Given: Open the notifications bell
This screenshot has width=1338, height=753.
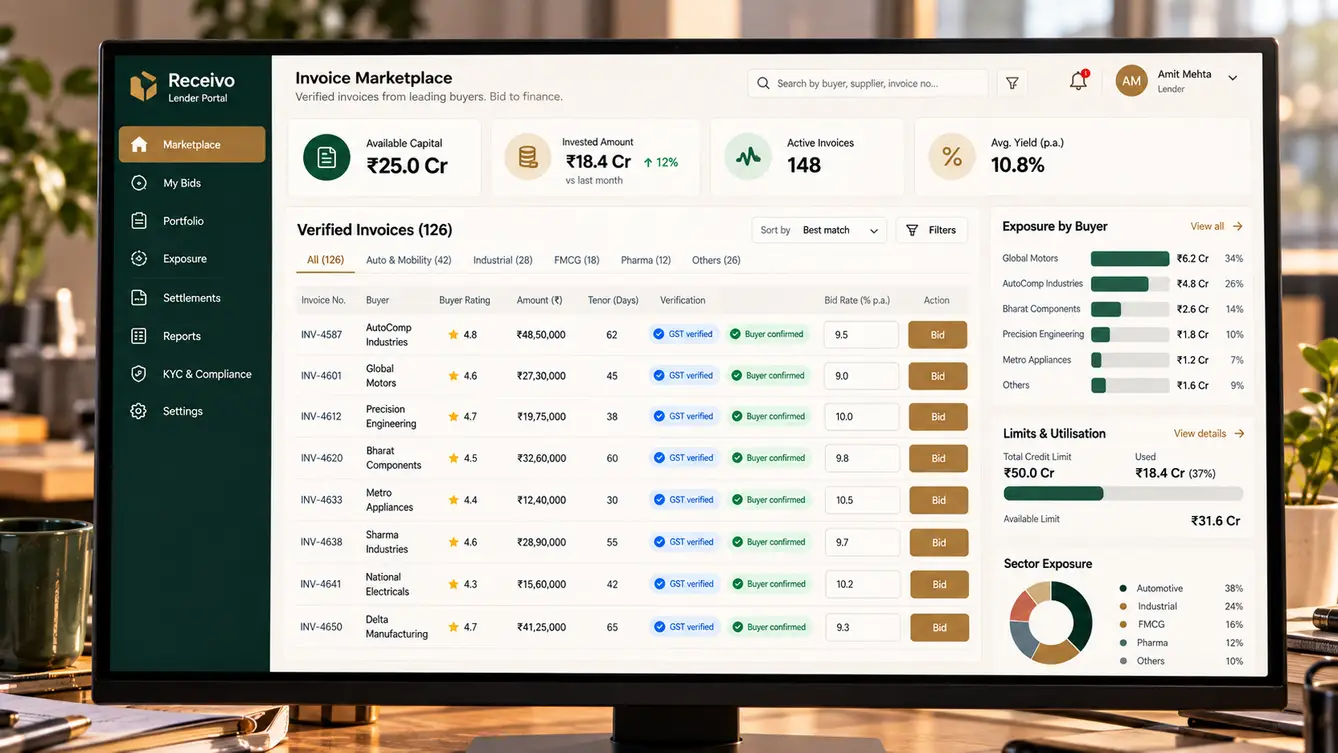Looking at the screenshot, I should [x=1078, y=81].
